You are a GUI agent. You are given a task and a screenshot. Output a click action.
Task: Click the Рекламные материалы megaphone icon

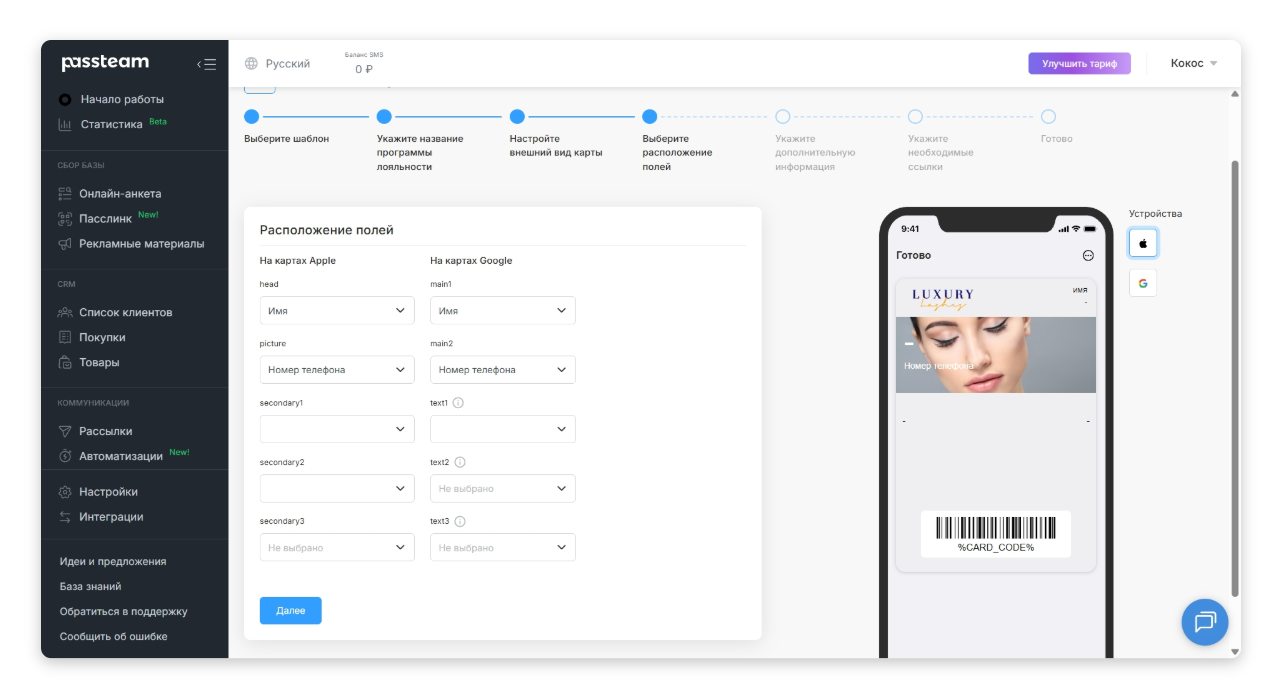[65, 244]
